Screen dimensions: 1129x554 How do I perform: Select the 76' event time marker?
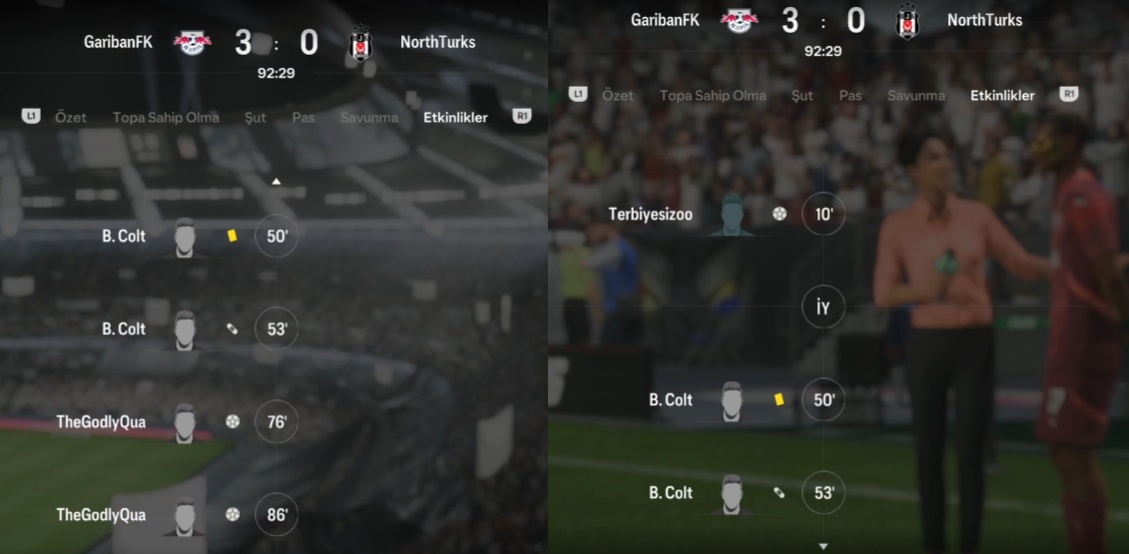tap(276, 421)
